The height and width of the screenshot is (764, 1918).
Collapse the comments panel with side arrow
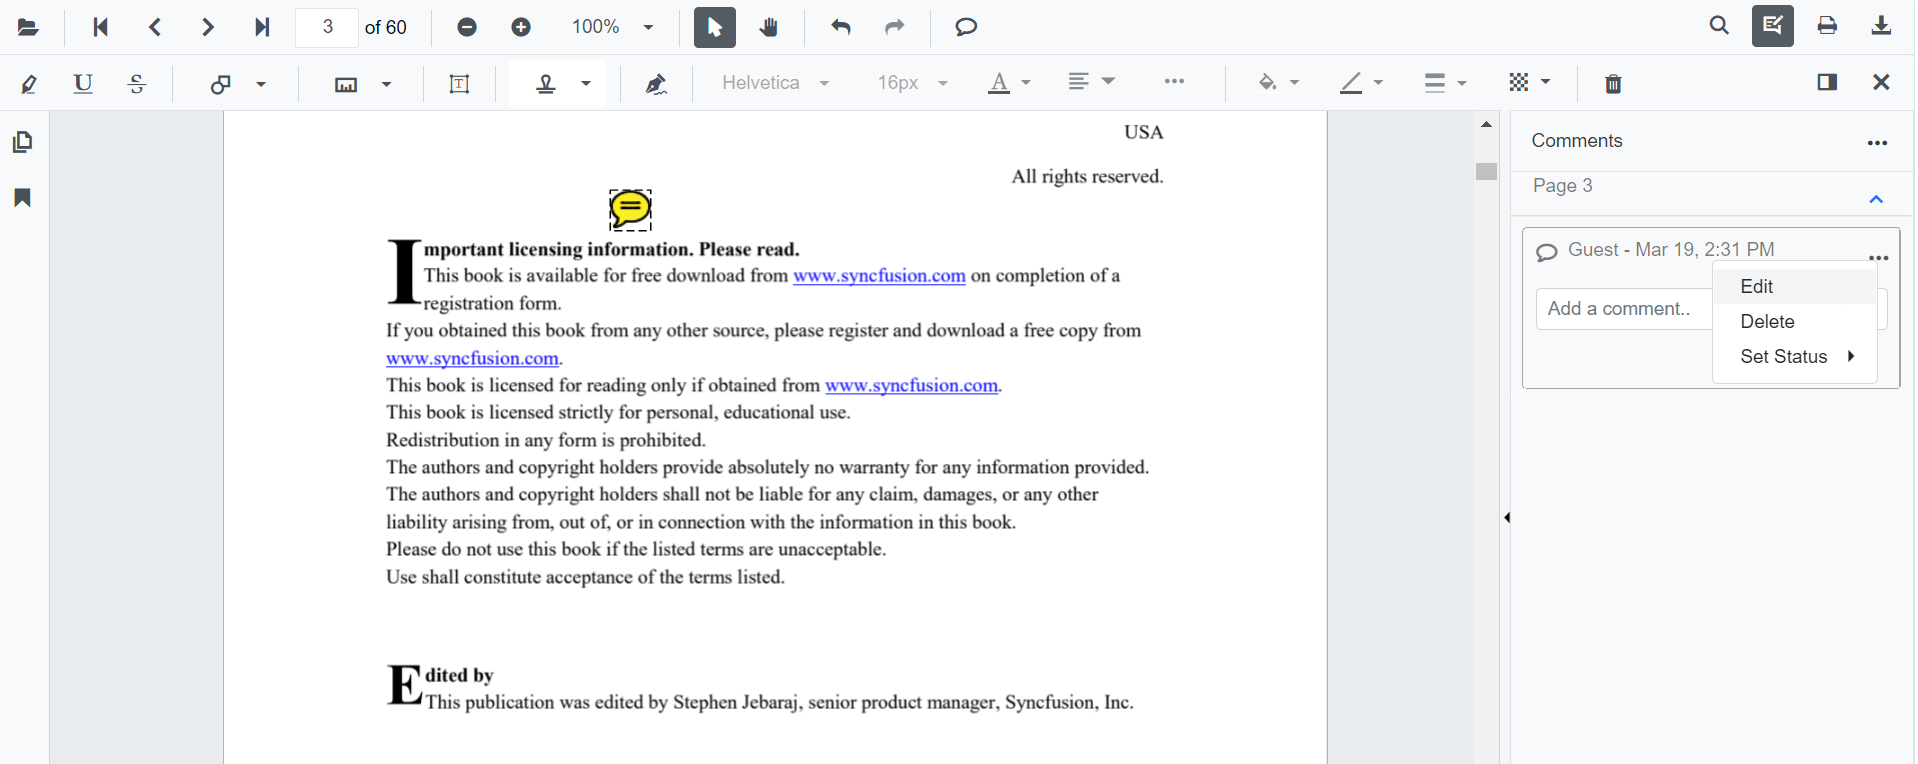1507,517
